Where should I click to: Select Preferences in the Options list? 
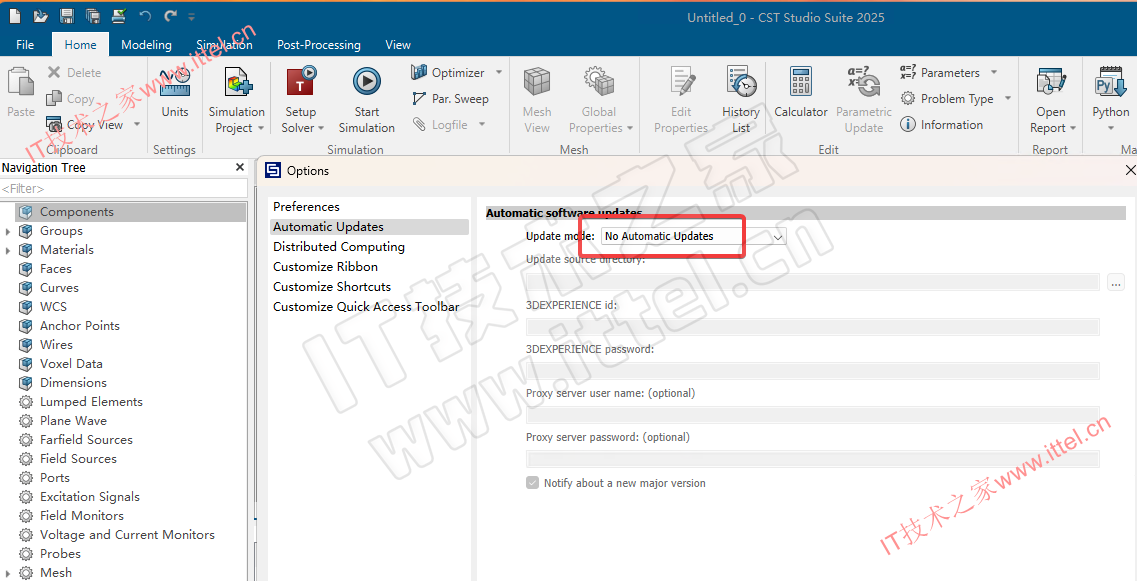click(x=306, y=207)
